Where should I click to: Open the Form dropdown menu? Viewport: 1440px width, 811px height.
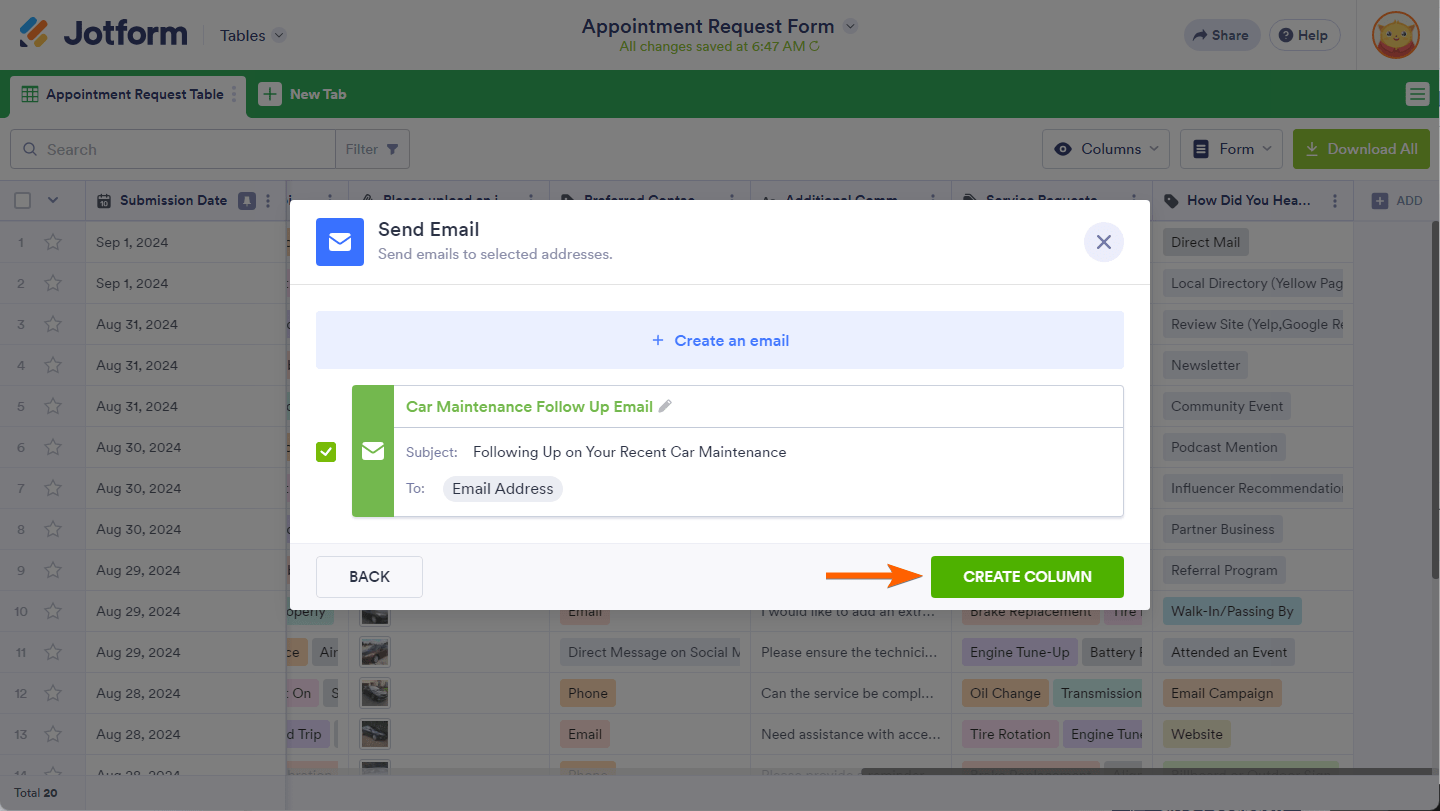tap(1232, 149)
